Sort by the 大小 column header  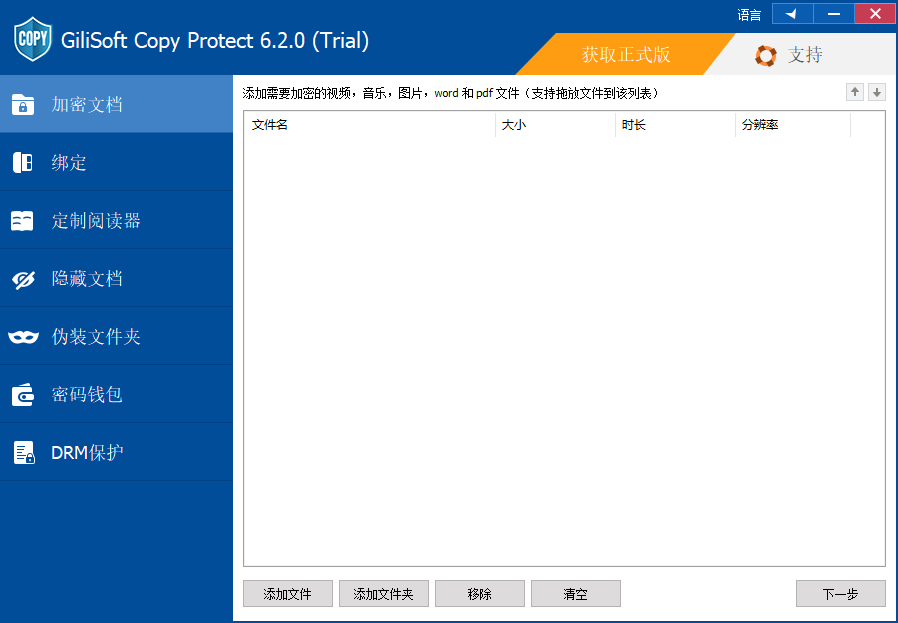pyautogui.click(x=556, y=125)
